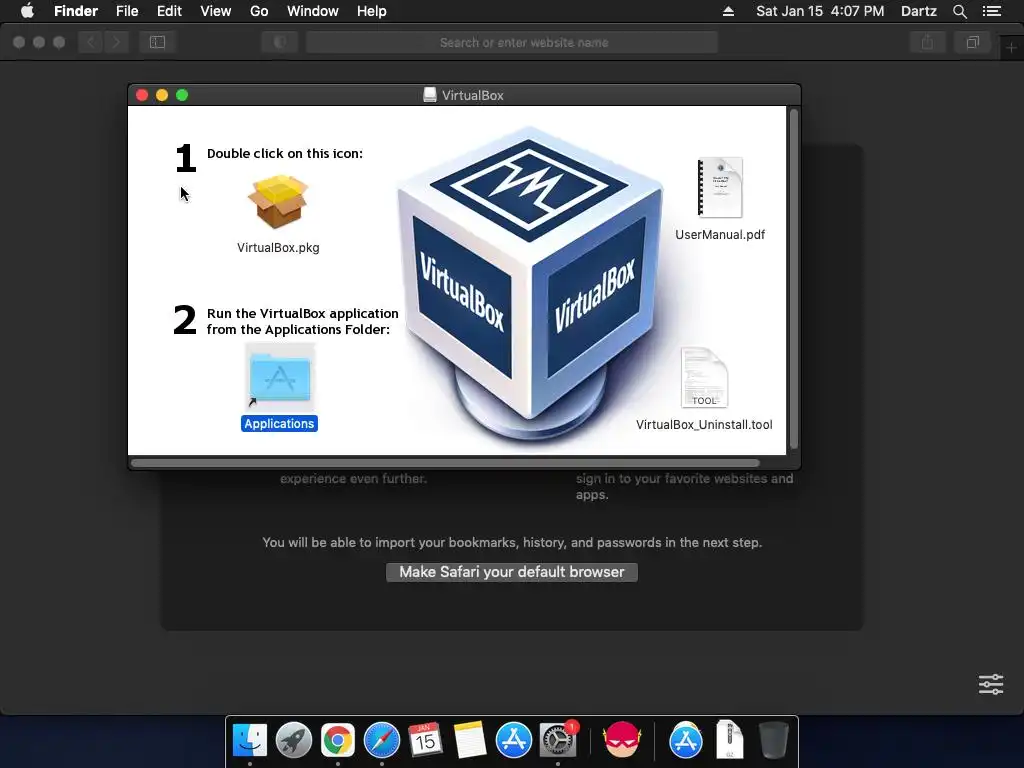The width and height of the screenshot is (1024, 768).
Task: Open Spotlight search magnifier in menu bar
Action: [959, 11]
